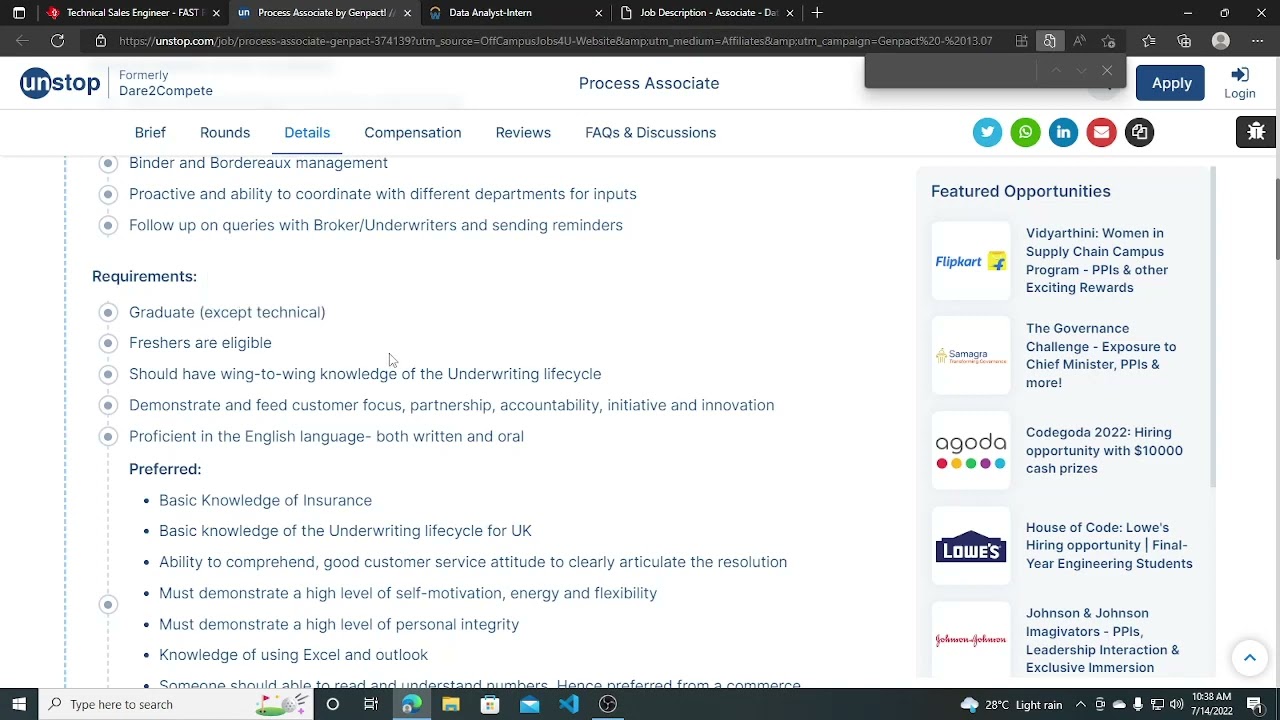Click the Agoda logo thumbnail

pyautogui.click(x=970, y=451)
